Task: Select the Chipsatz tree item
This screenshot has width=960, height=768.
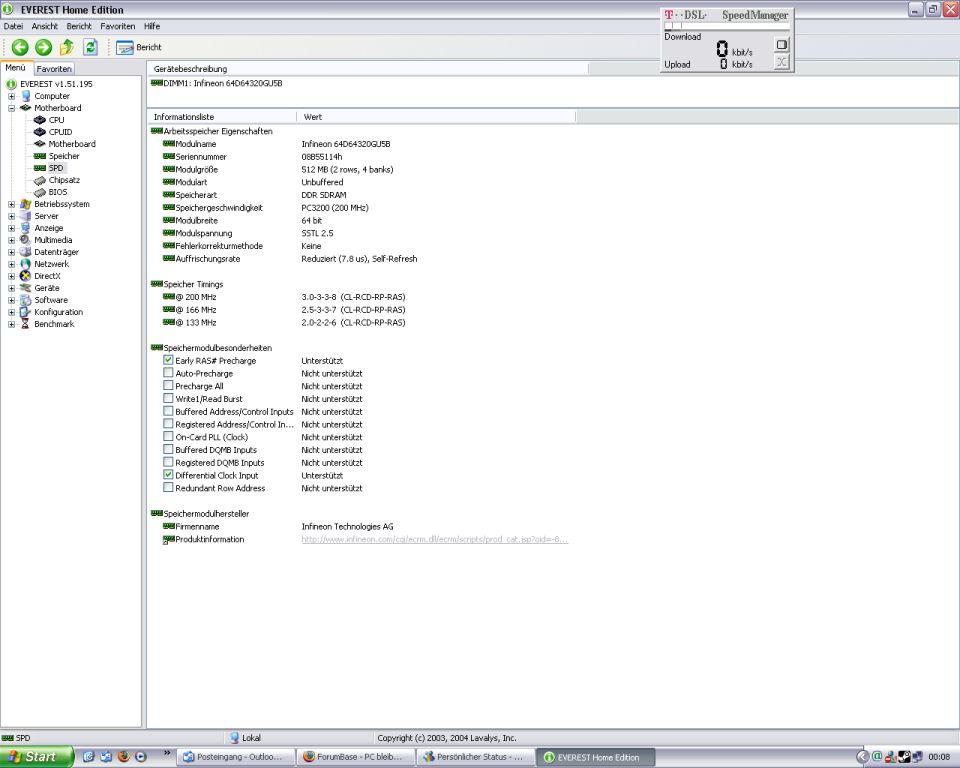Action: point(64,180)
